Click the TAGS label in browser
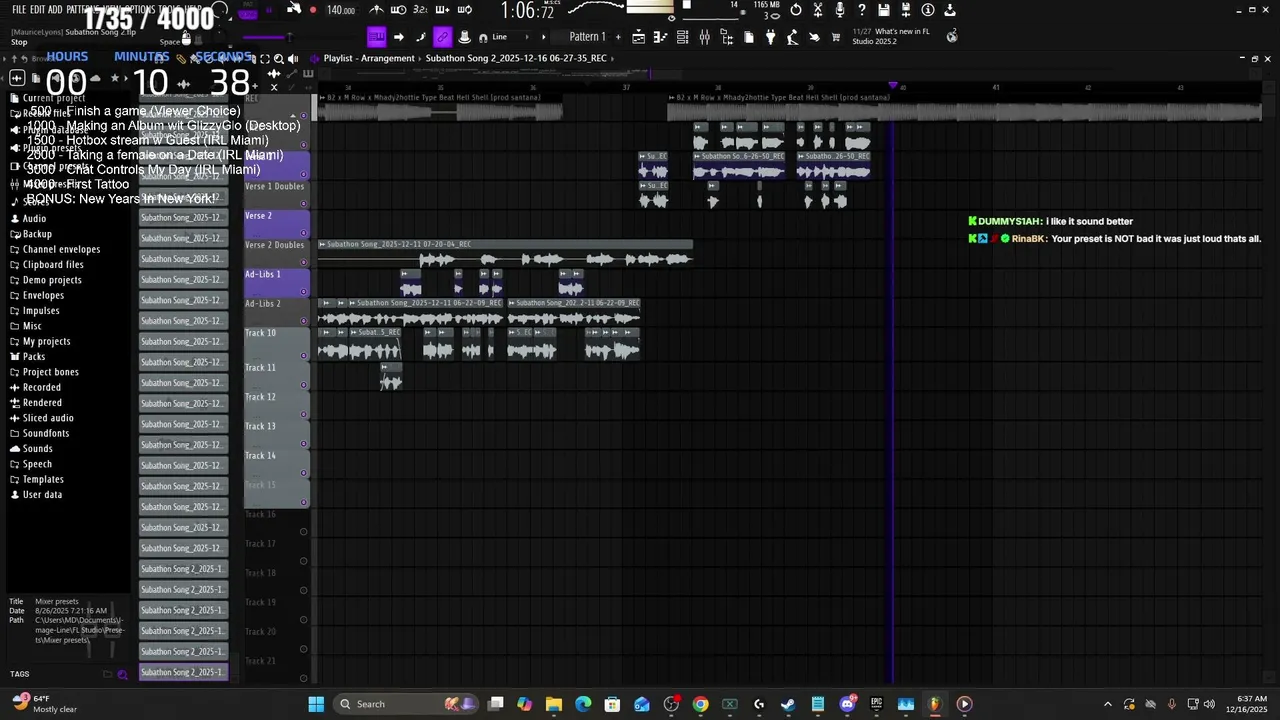 click(x=20, y=674)
